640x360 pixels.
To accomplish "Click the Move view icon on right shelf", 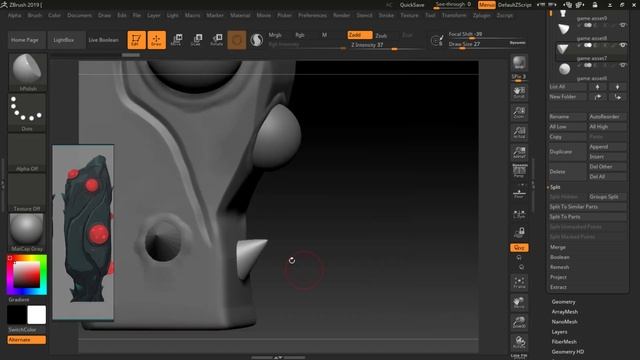I will click(x=519, y=302).
